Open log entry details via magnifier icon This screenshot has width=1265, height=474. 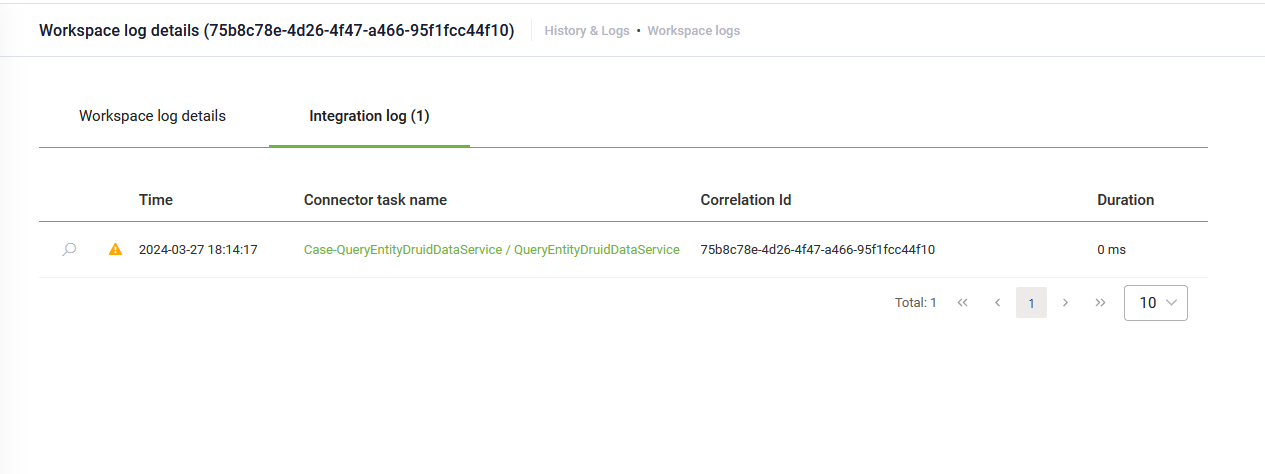tap(69, 250)
